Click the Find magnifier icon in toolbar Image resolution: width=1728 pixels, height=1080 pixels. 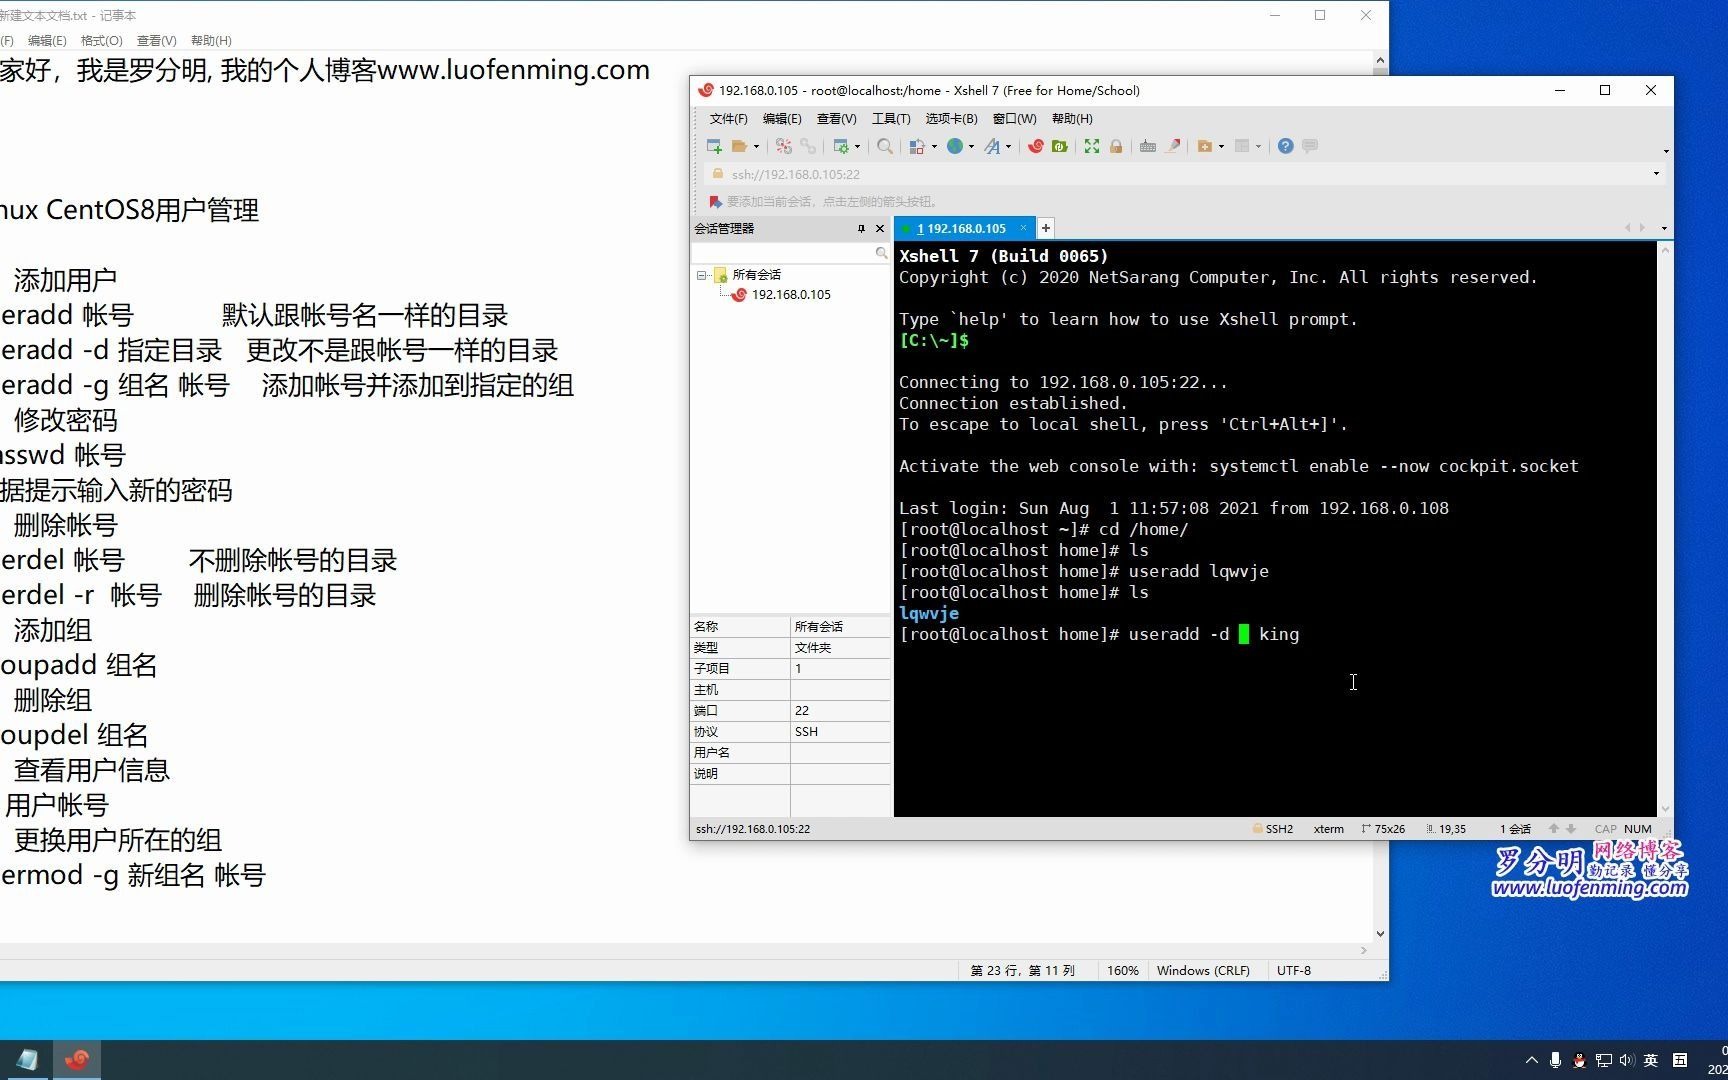pyautogui.click(x=885, y=146)
